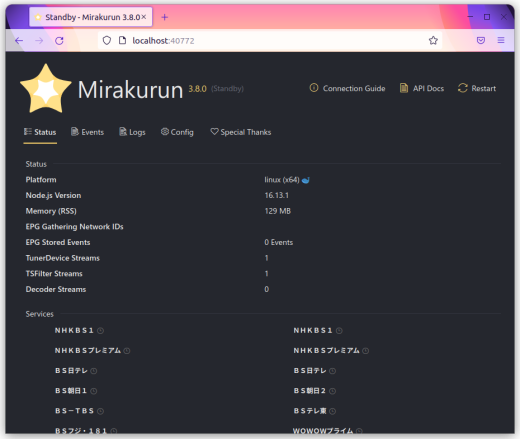
Task: Switch to the Events tab
Action: pyautogui.click(x=87, y=132)
